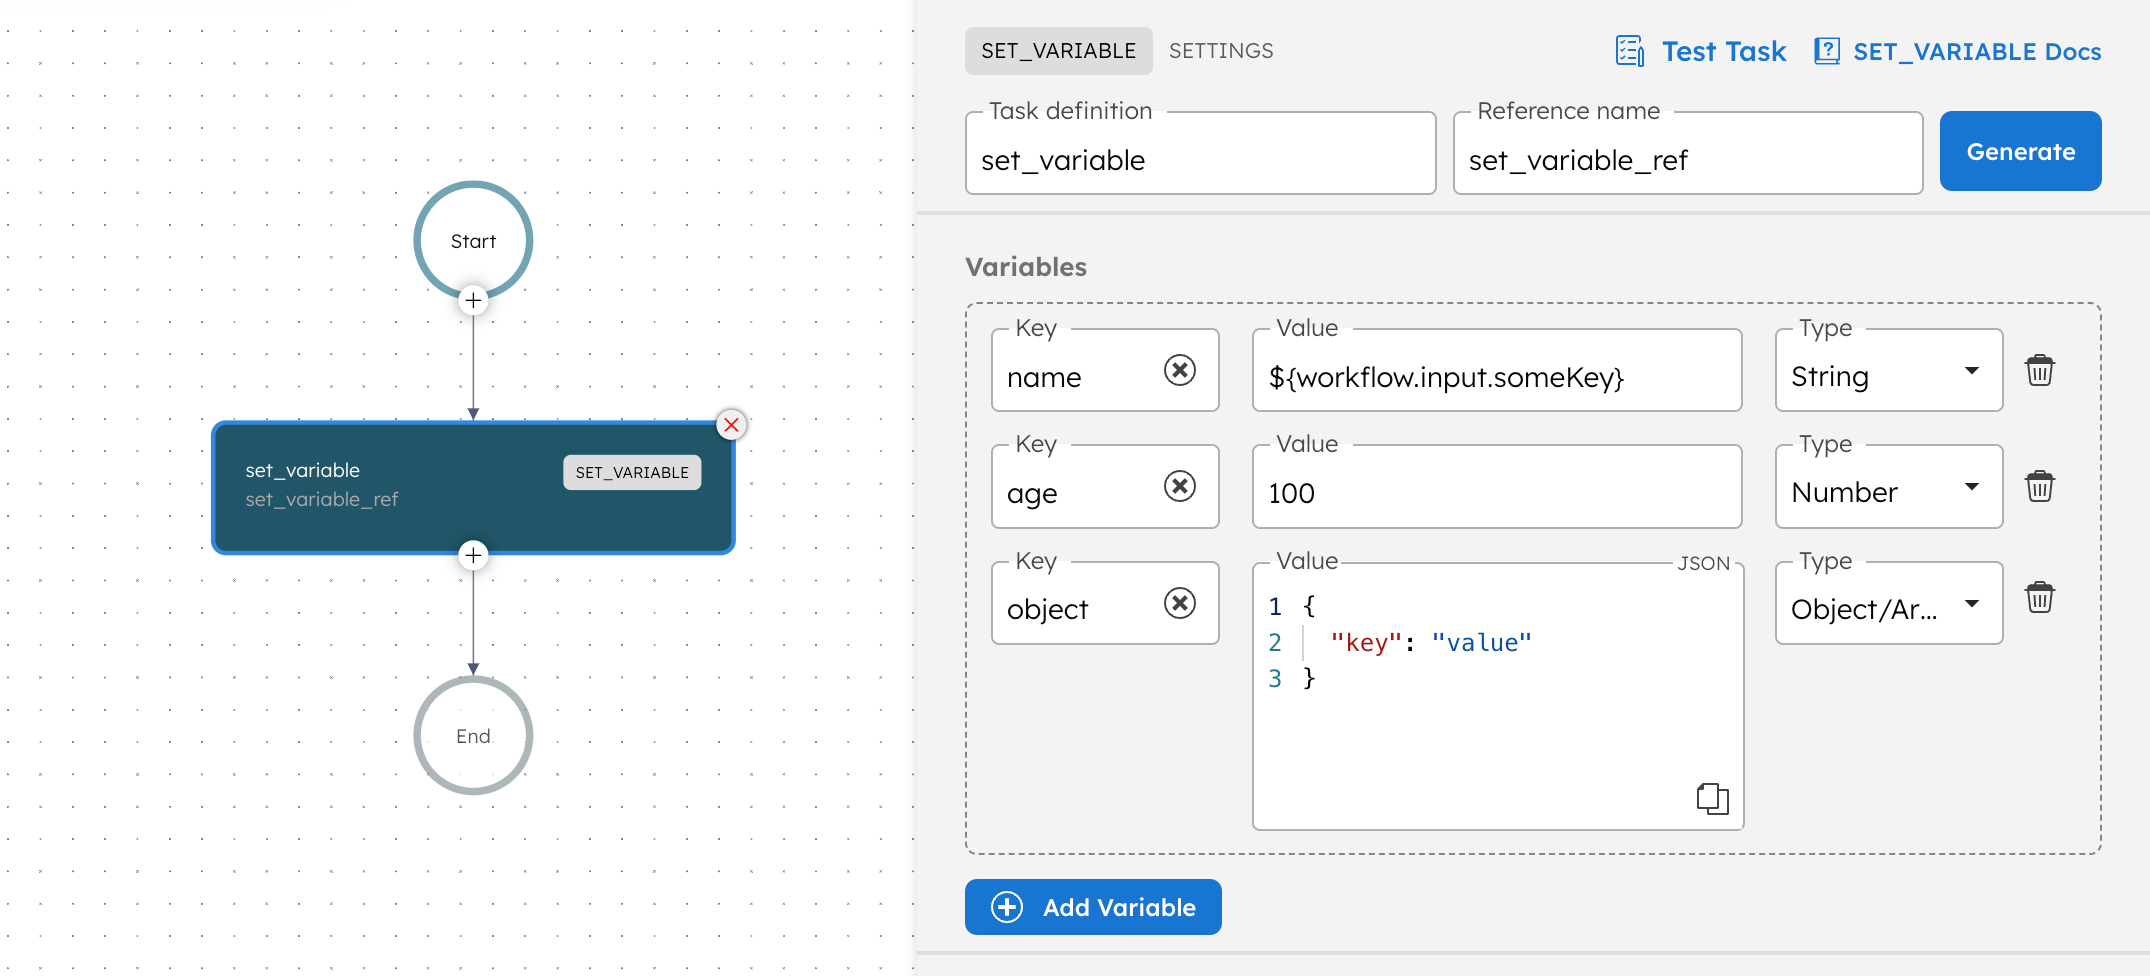Remove the set_variable task node
Viewport: 2150px width, 976px height.
point(731,425)
